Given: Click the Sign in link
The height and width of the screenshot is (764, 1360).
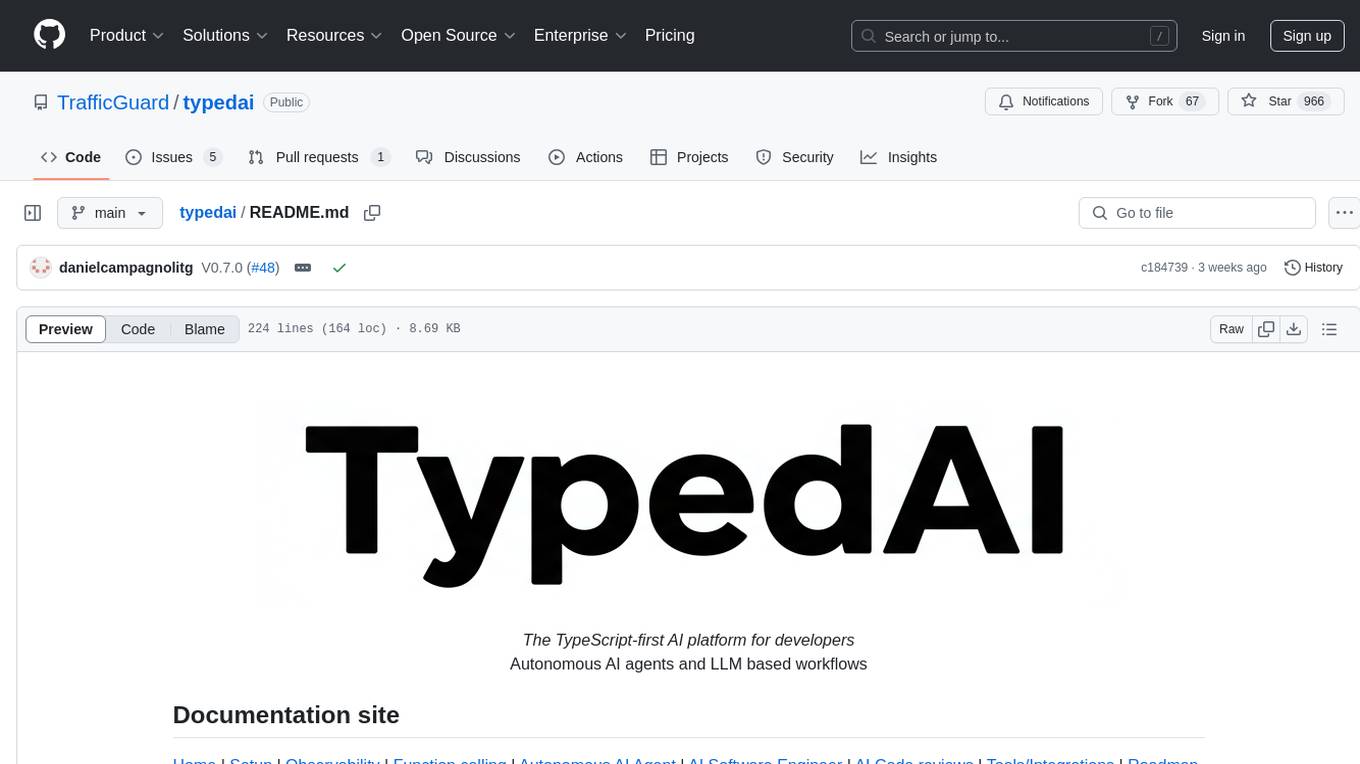Looking at the screenshot, I should tap(1223, 36).
